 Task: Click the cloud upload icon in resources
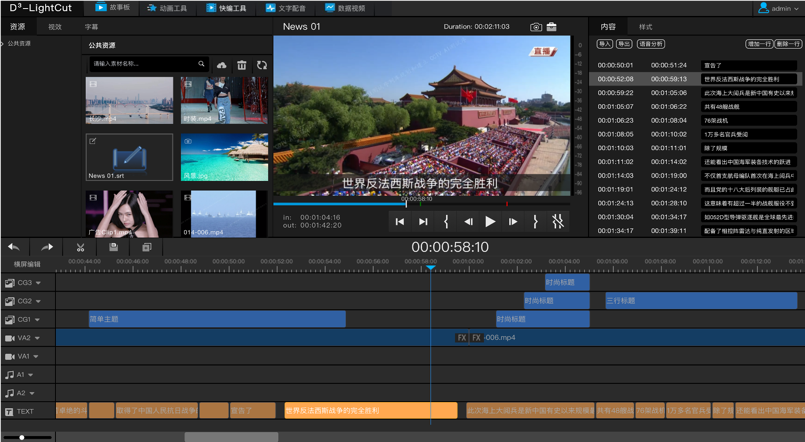point(222,65)
